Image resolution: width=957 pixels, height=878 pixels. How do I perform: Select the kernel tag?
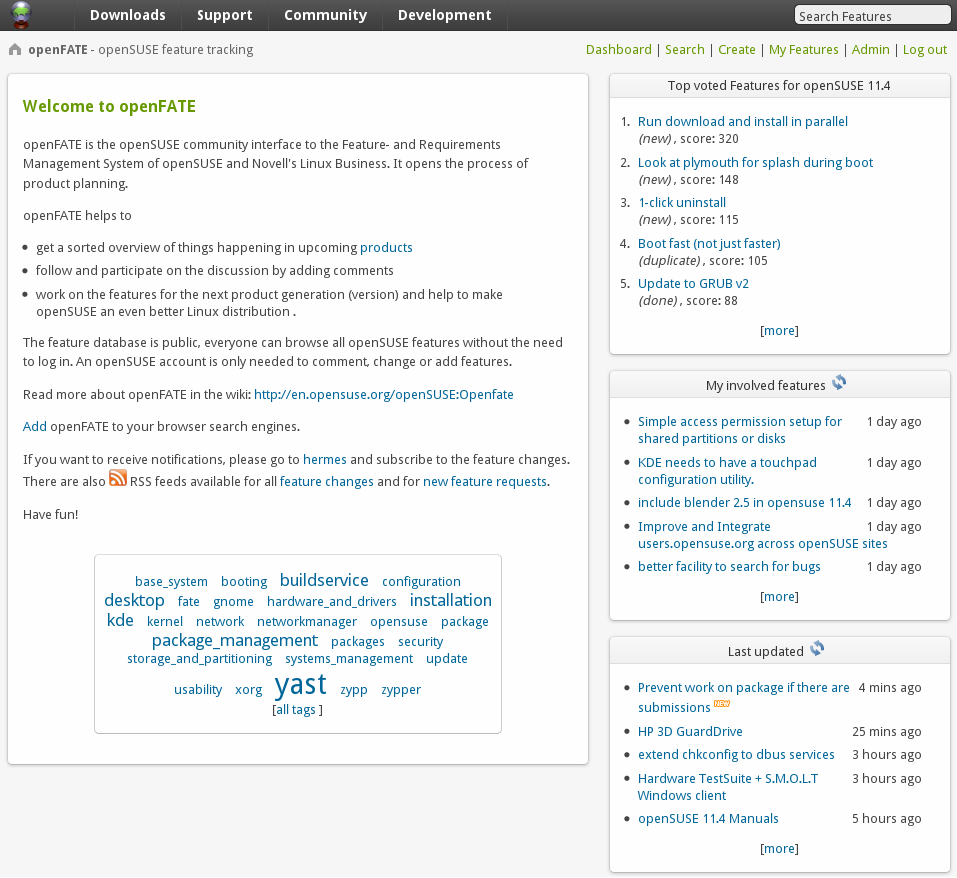pos(165,622)
